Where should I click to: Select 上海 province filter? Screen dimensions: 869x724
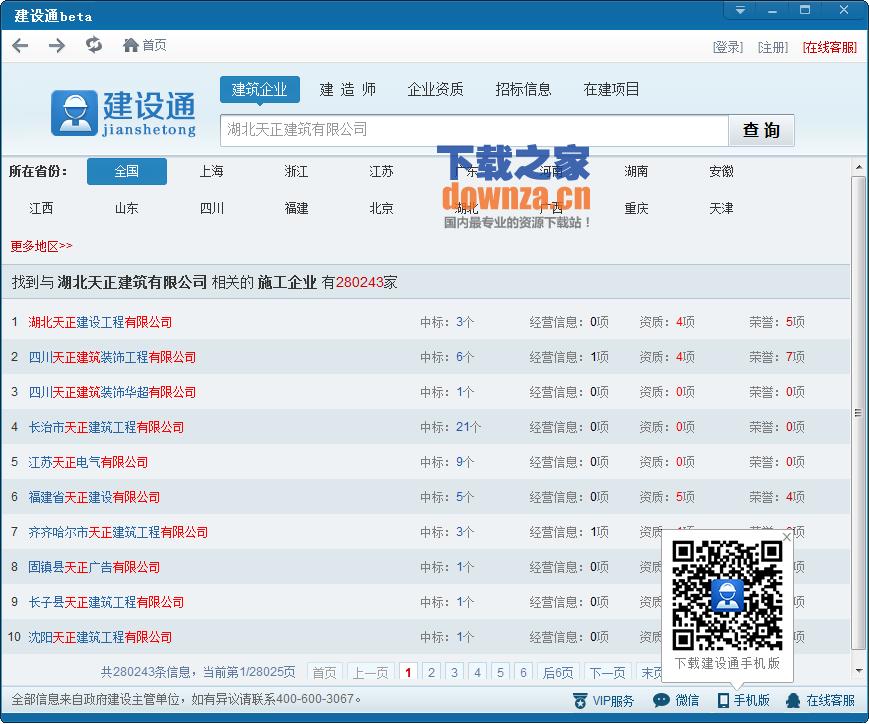click(211, 171)
